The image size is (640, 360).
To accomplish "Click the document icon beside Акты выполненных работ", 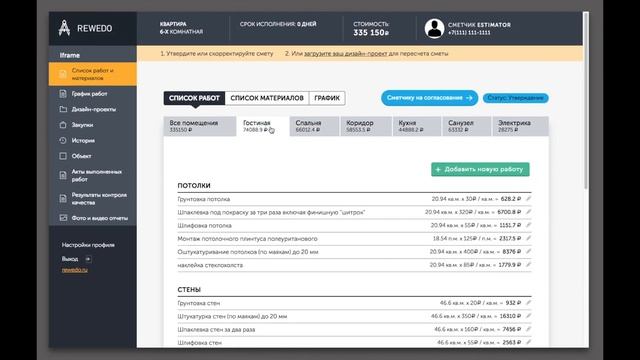I will [x=63, y=176].
